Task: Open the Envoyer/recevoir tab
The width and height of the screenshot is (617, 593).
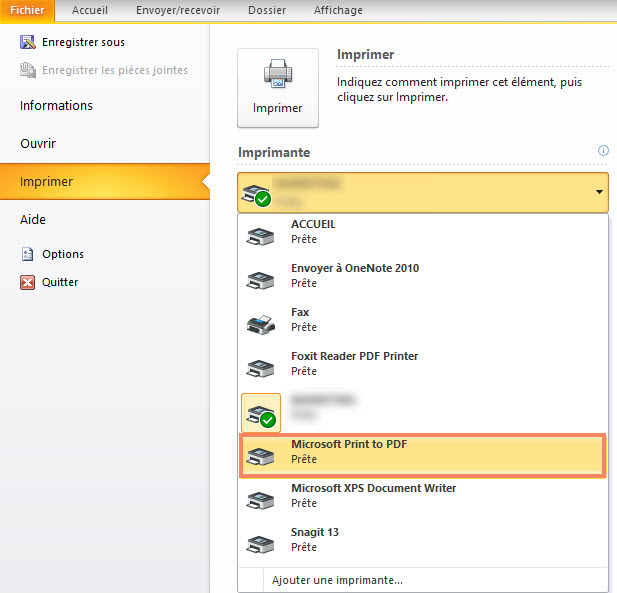Action: coord(178,10)
